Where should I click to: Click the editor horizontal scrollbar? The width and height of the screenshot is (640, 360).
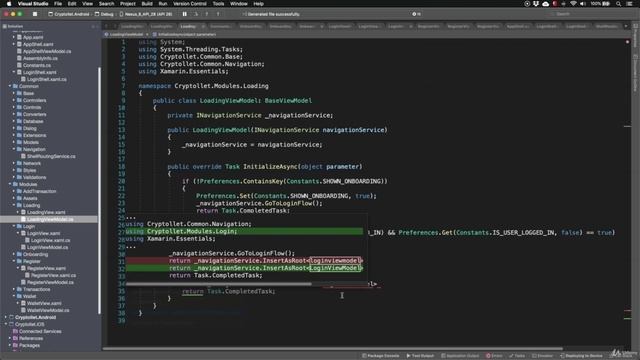[333, 349]
